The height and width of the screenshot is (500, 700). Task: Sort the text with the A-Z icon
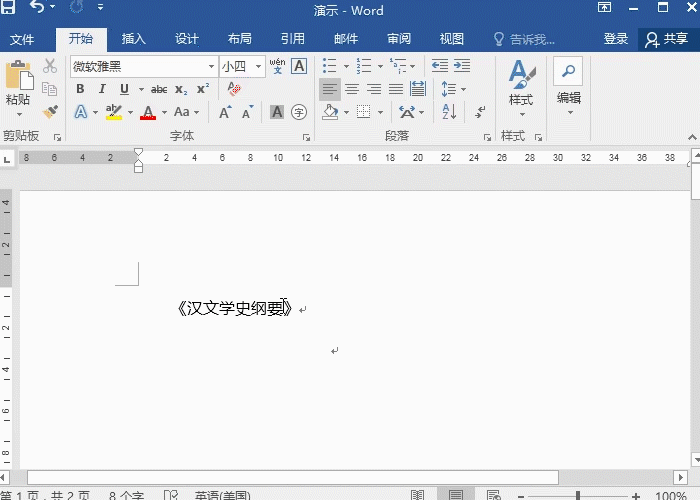pos(450,112)
